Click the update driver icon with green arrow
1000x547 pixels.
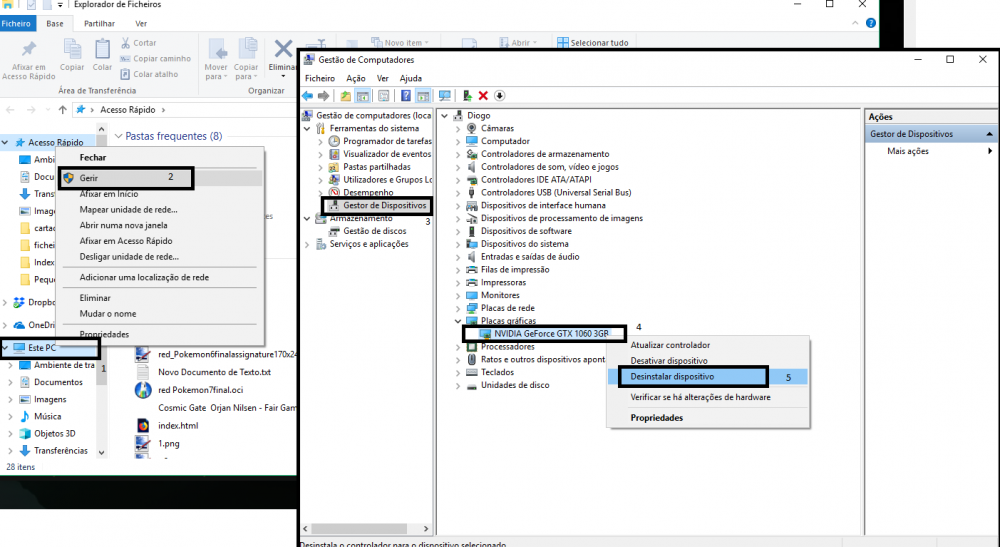(467, 96)
